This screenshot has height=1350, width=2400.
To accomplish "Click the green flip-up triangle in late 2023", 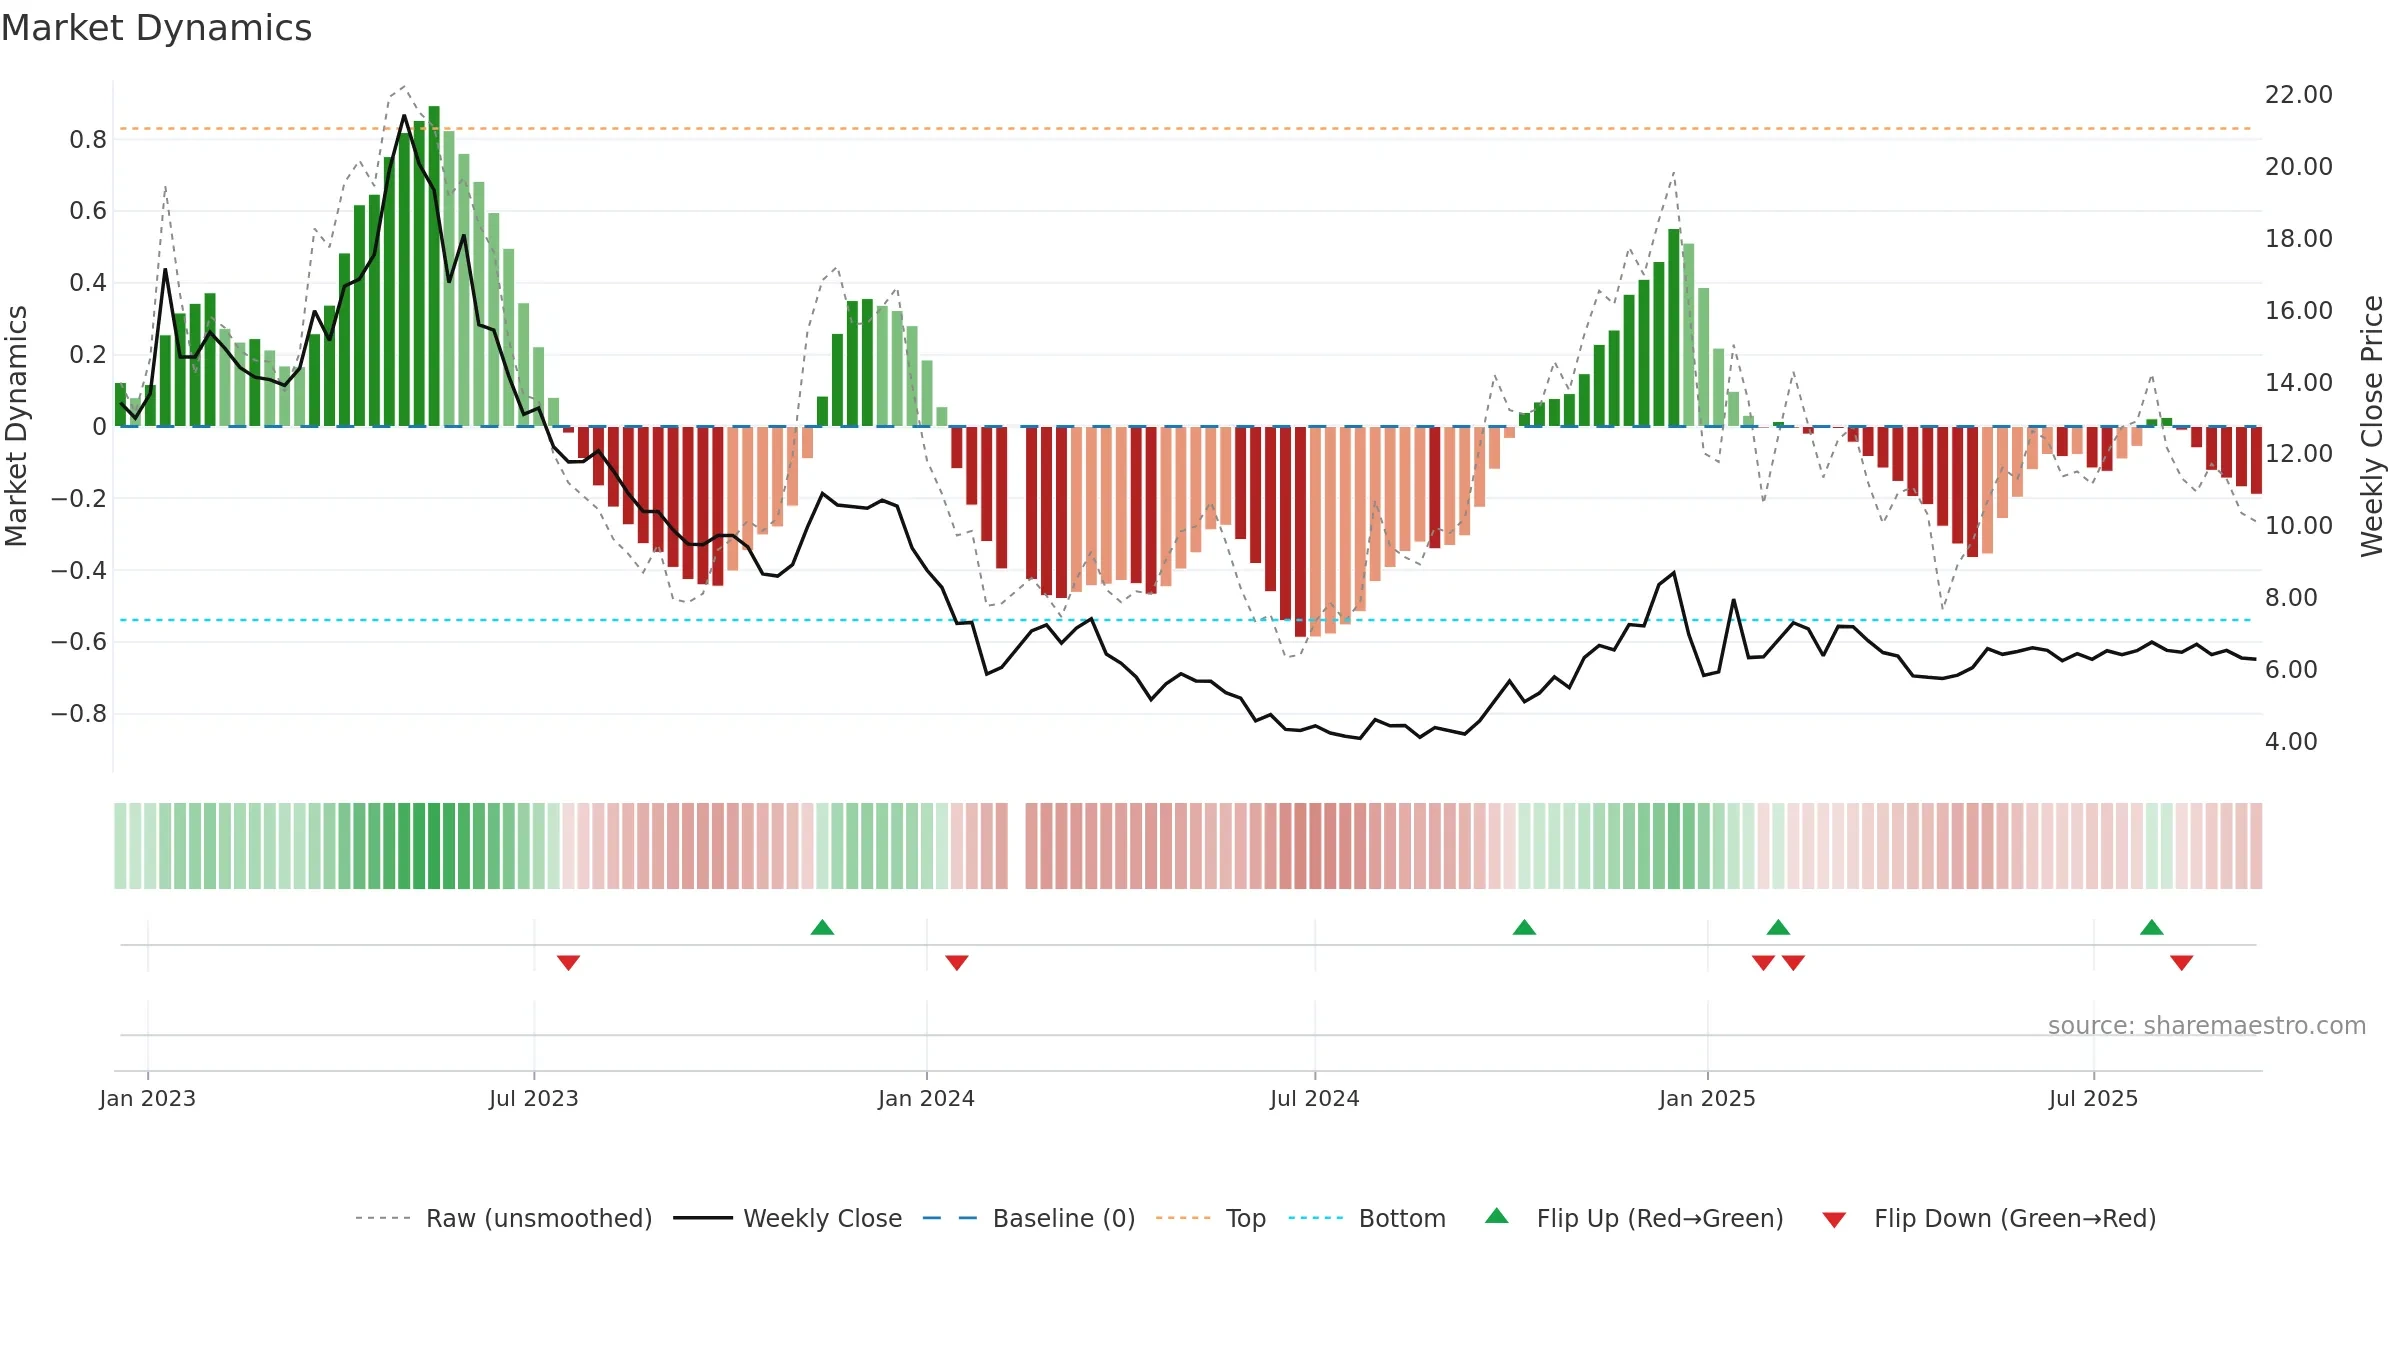I will click(822, 927).
